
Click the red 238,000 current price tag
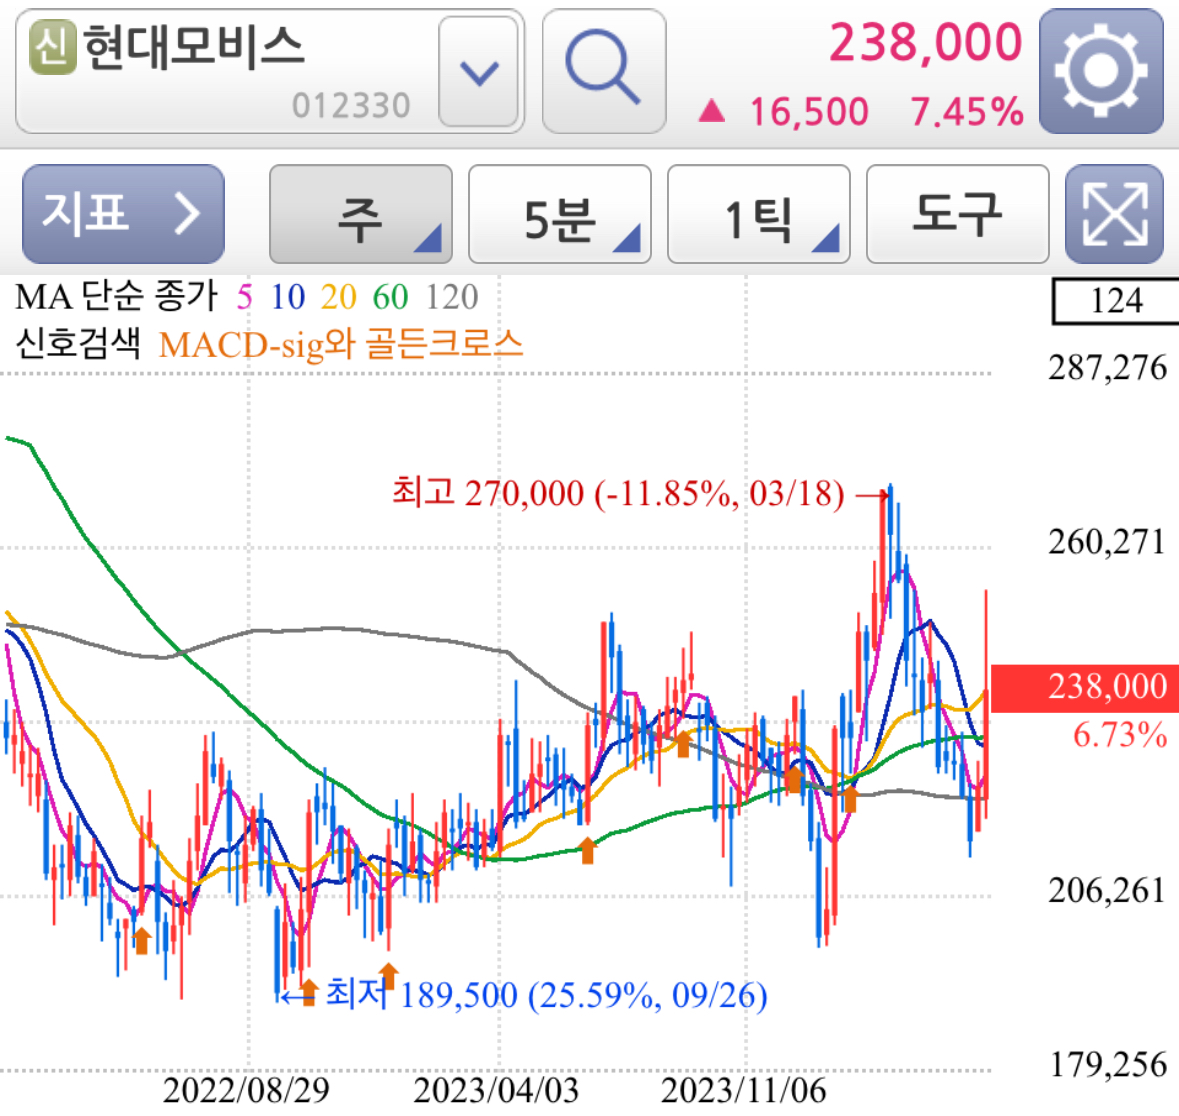click(1084, 687)
